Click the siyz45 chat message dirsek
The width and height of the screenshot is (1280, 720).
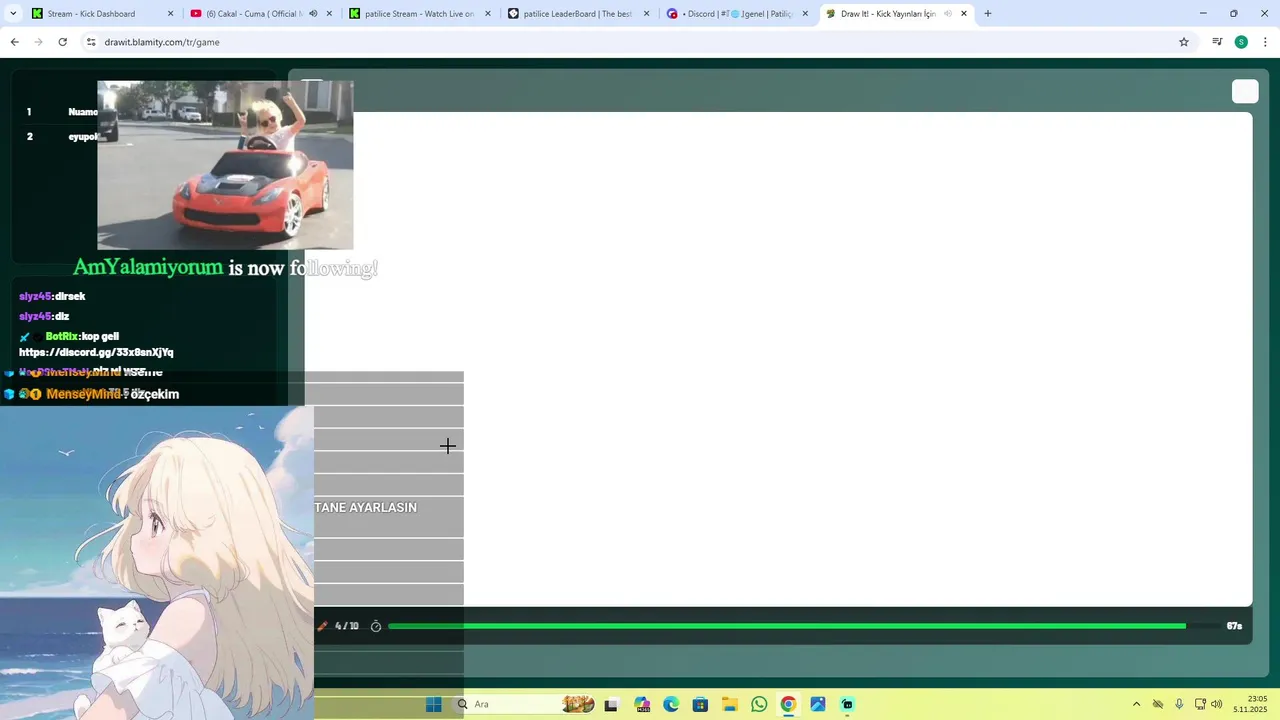(x=52, y=296)
